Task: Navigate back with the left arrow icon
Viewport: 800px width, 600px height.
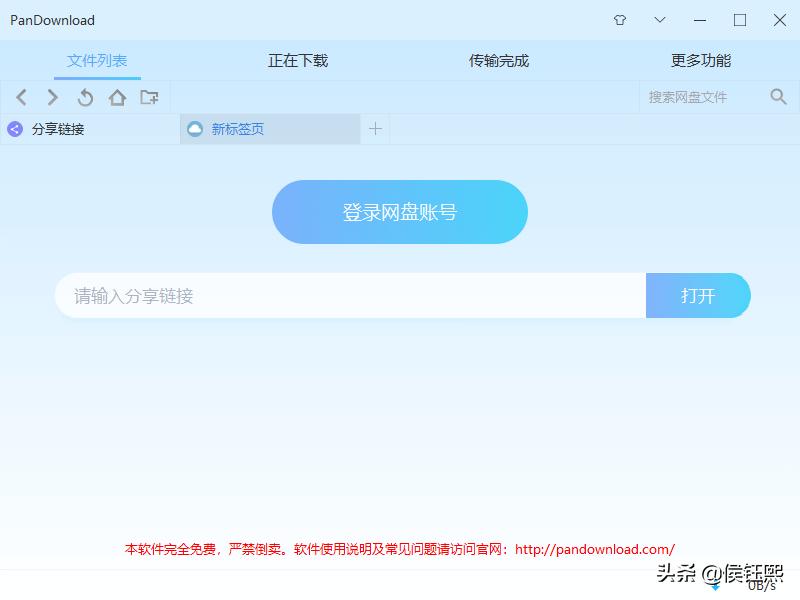Action: point(21,97)
